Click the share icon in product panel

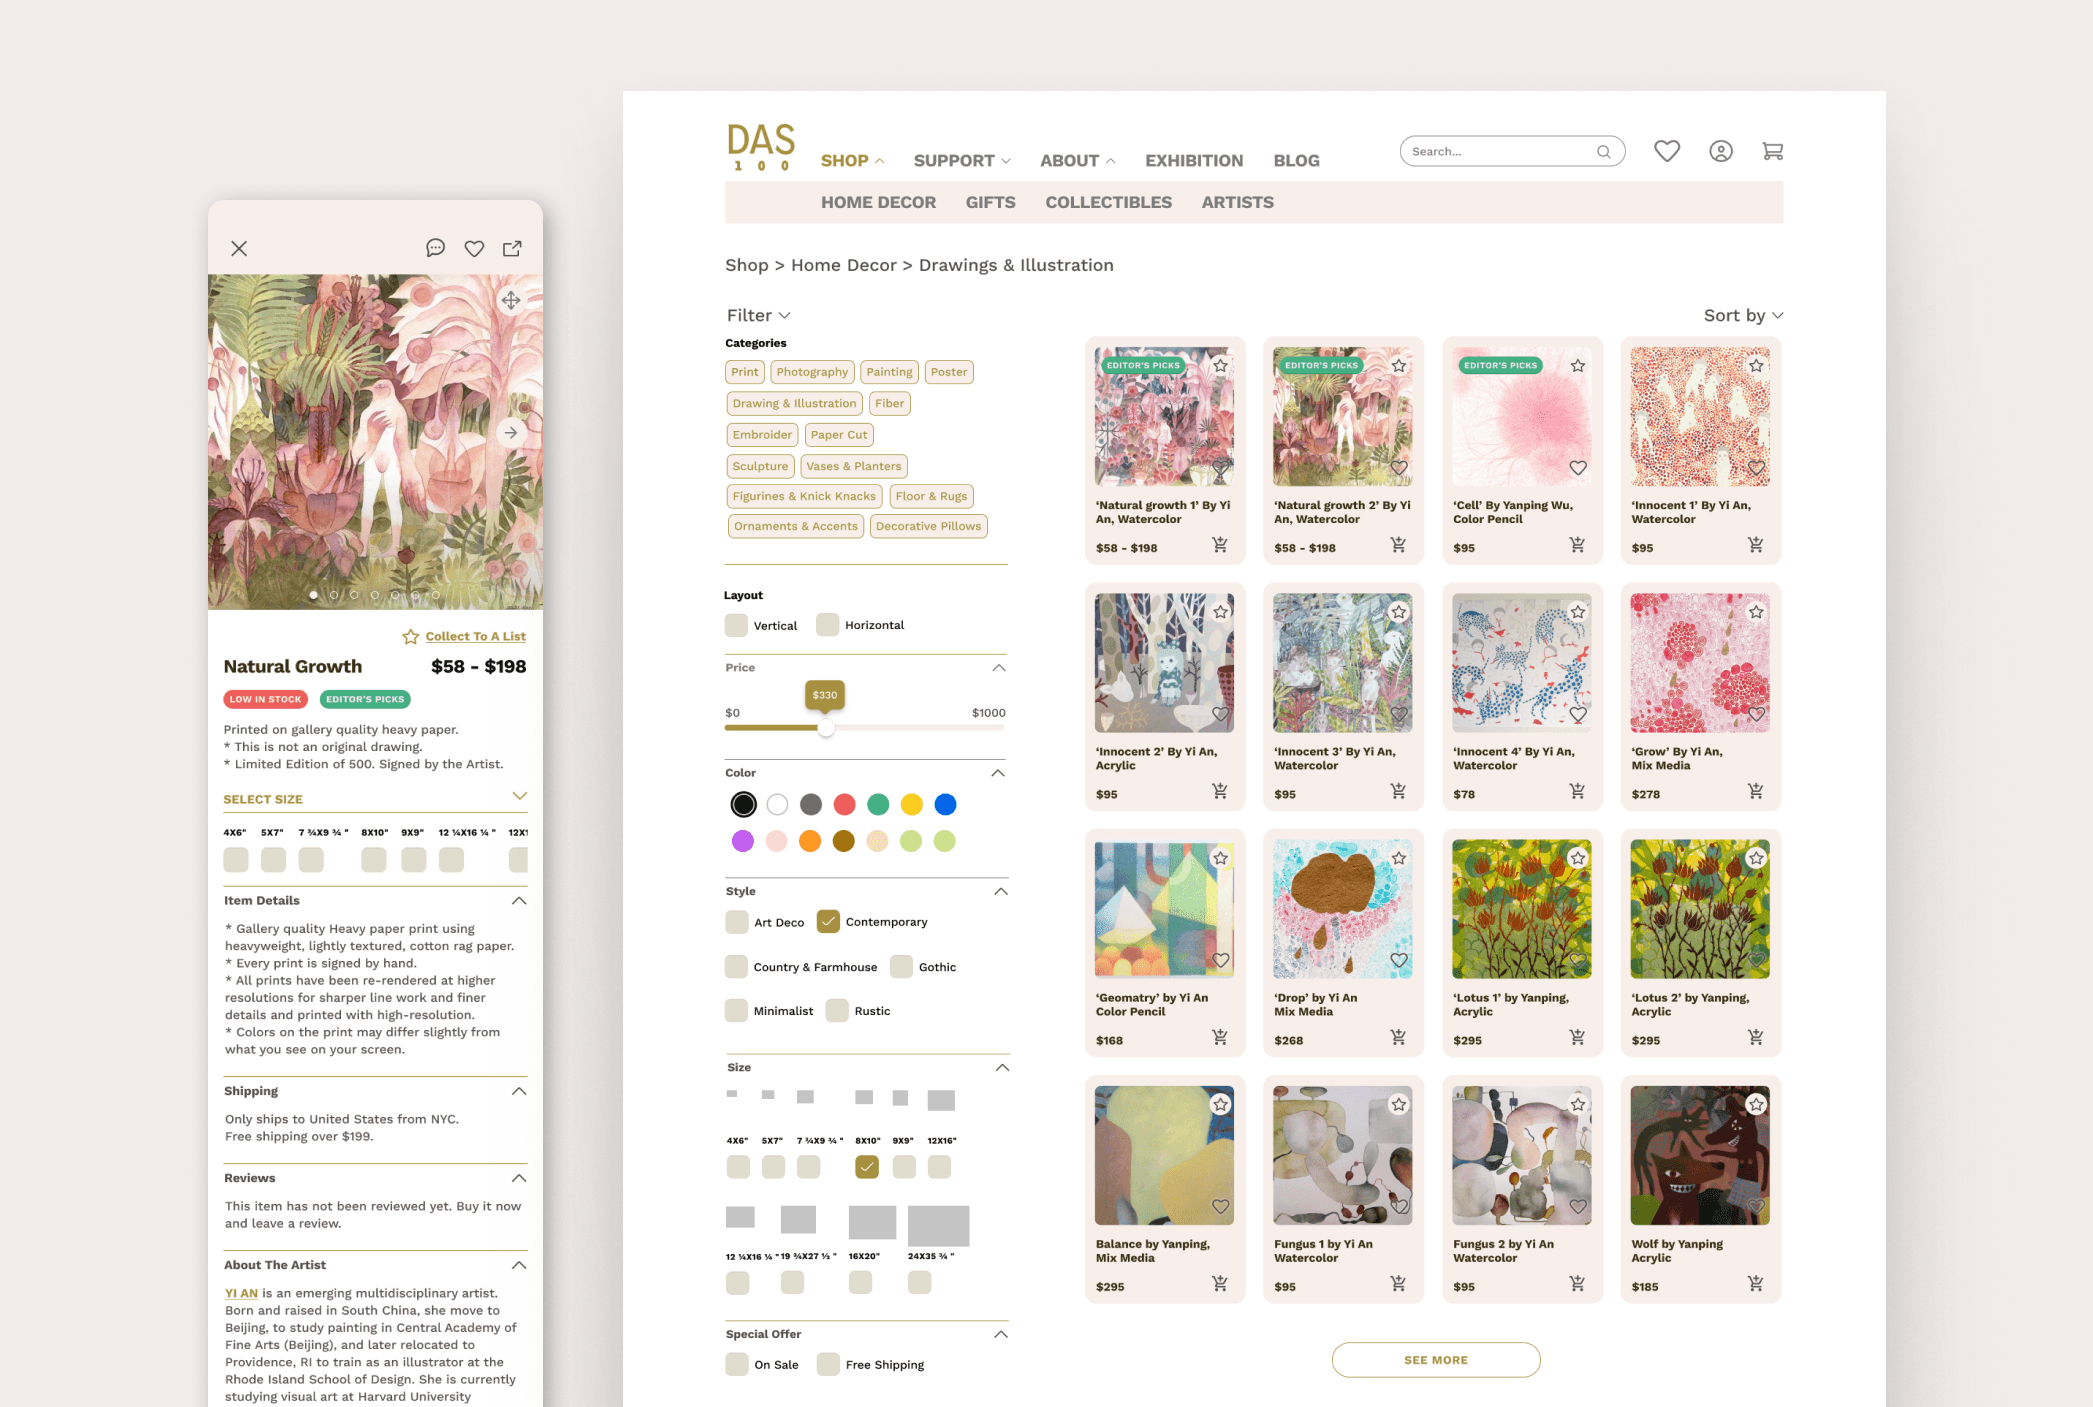512,248
